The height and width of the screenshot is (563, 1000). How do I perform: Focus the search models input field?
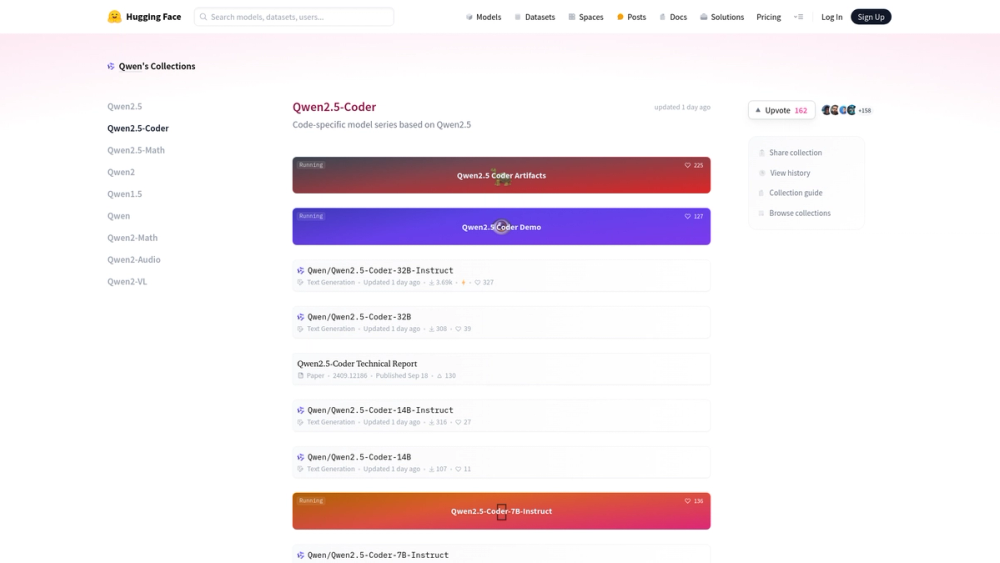[293, 17]
